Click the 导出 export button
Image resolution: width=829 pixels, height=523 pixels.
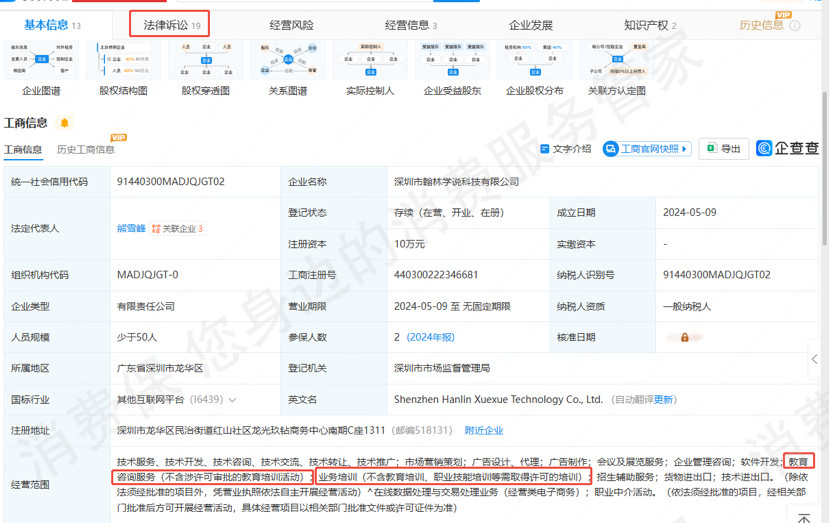[724, 149]
